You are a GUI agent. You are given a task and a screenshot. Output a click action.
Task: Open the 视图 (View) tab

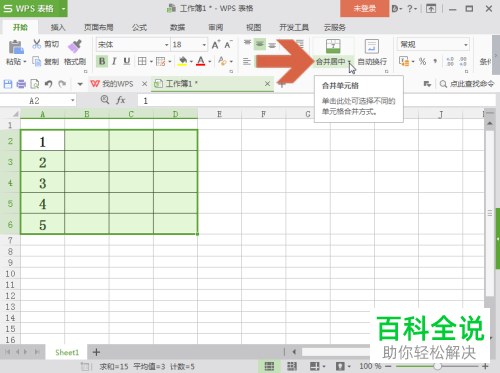pyautogui.click(x=253, y=27)
